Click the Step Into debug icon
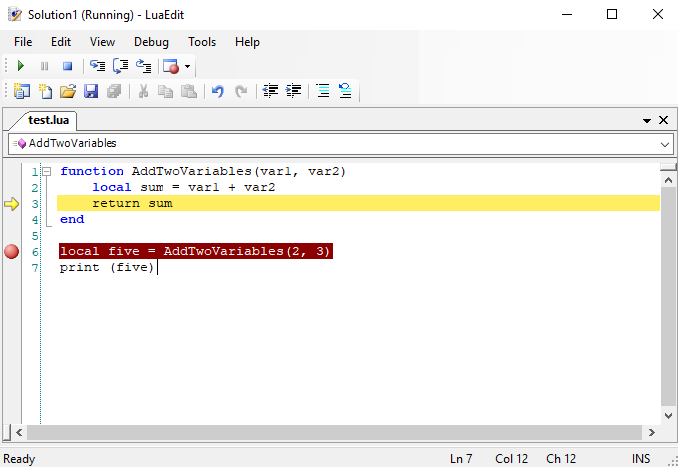The image size is (678, 467). 97,66
